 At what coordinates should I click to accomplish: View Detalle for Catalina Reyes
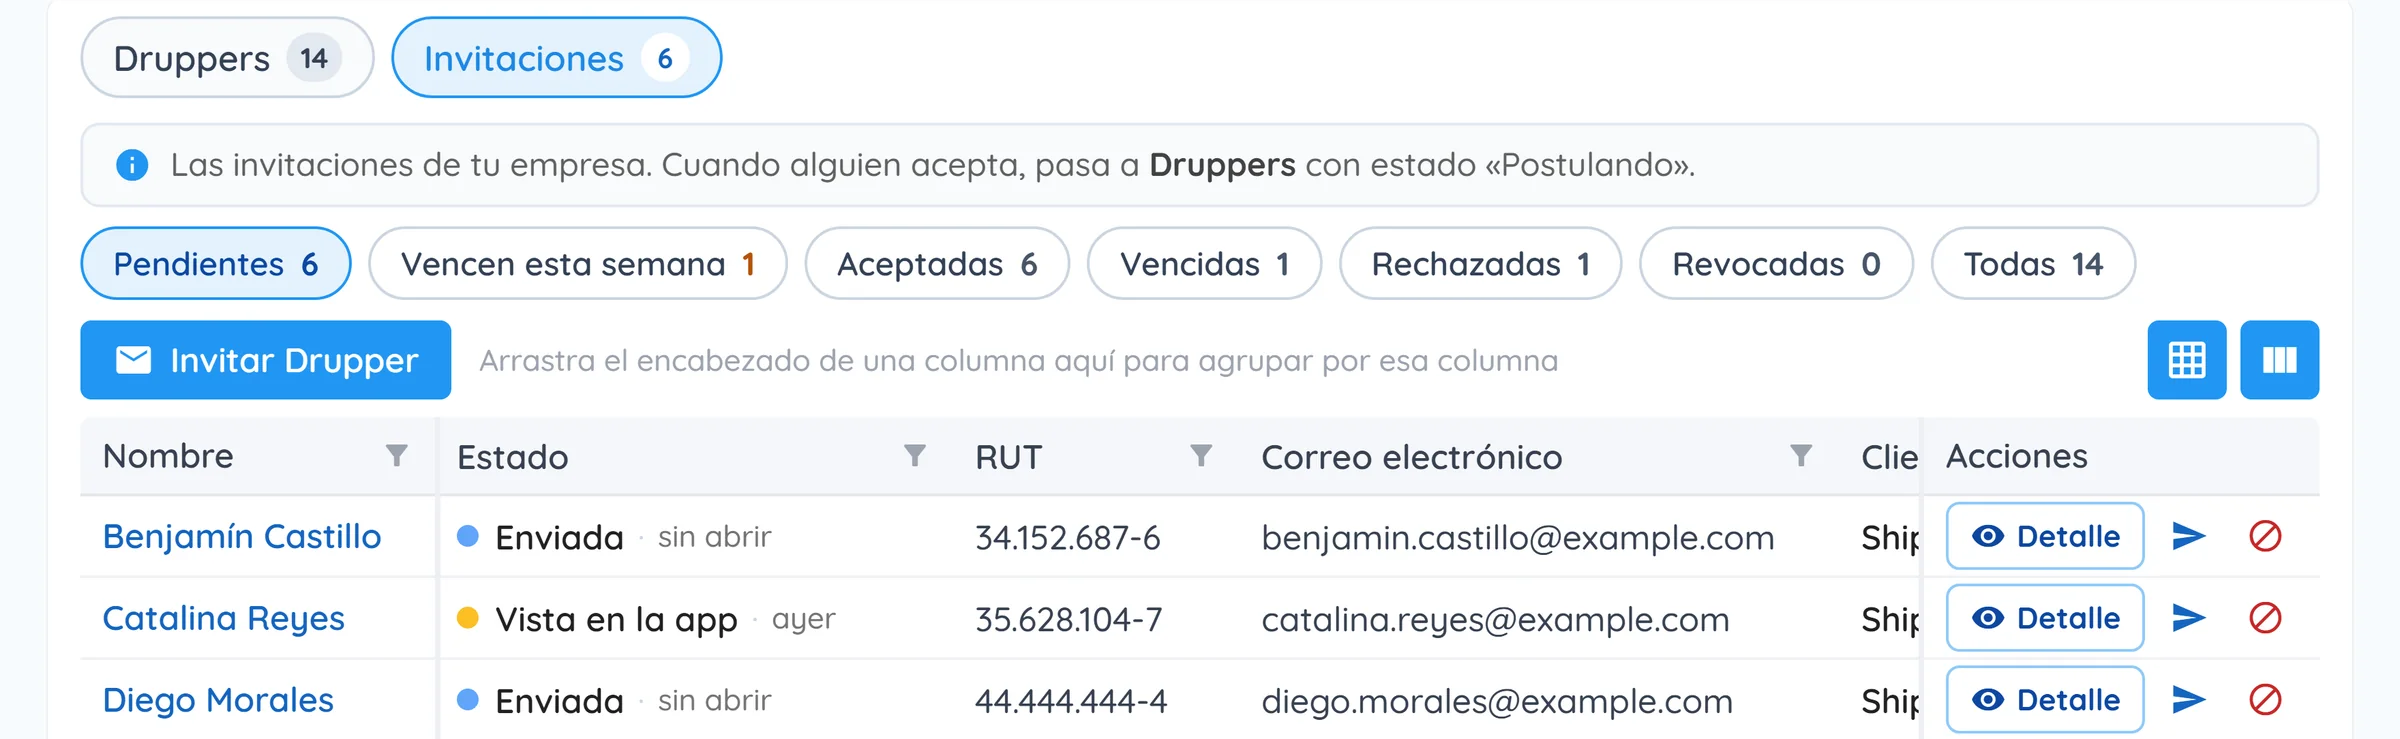[2045, 618]
